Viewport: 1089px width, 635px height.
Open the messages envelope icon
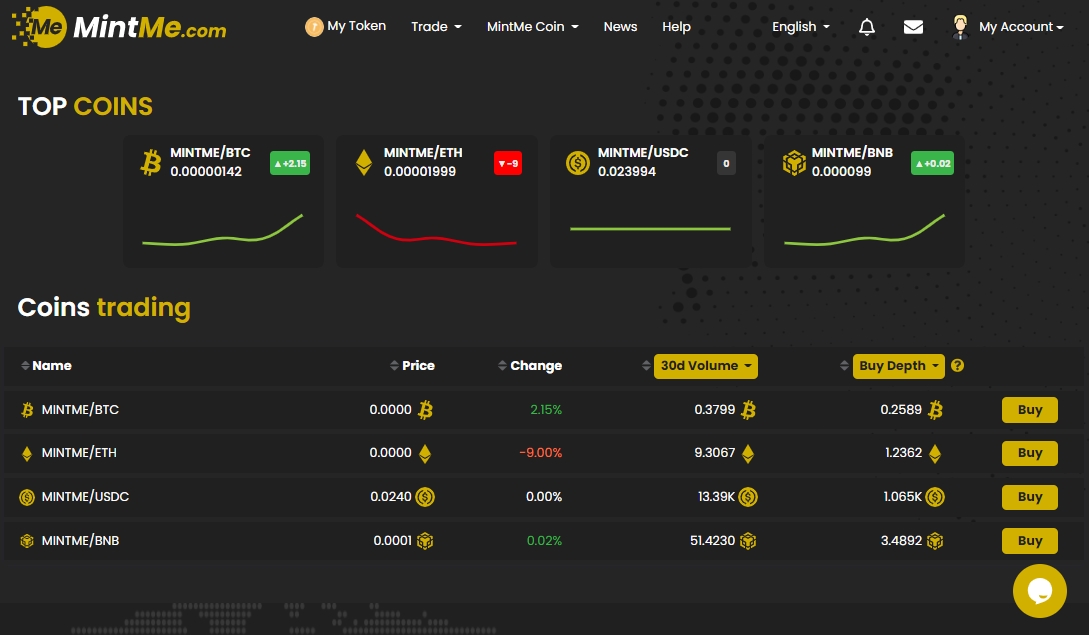913,27
